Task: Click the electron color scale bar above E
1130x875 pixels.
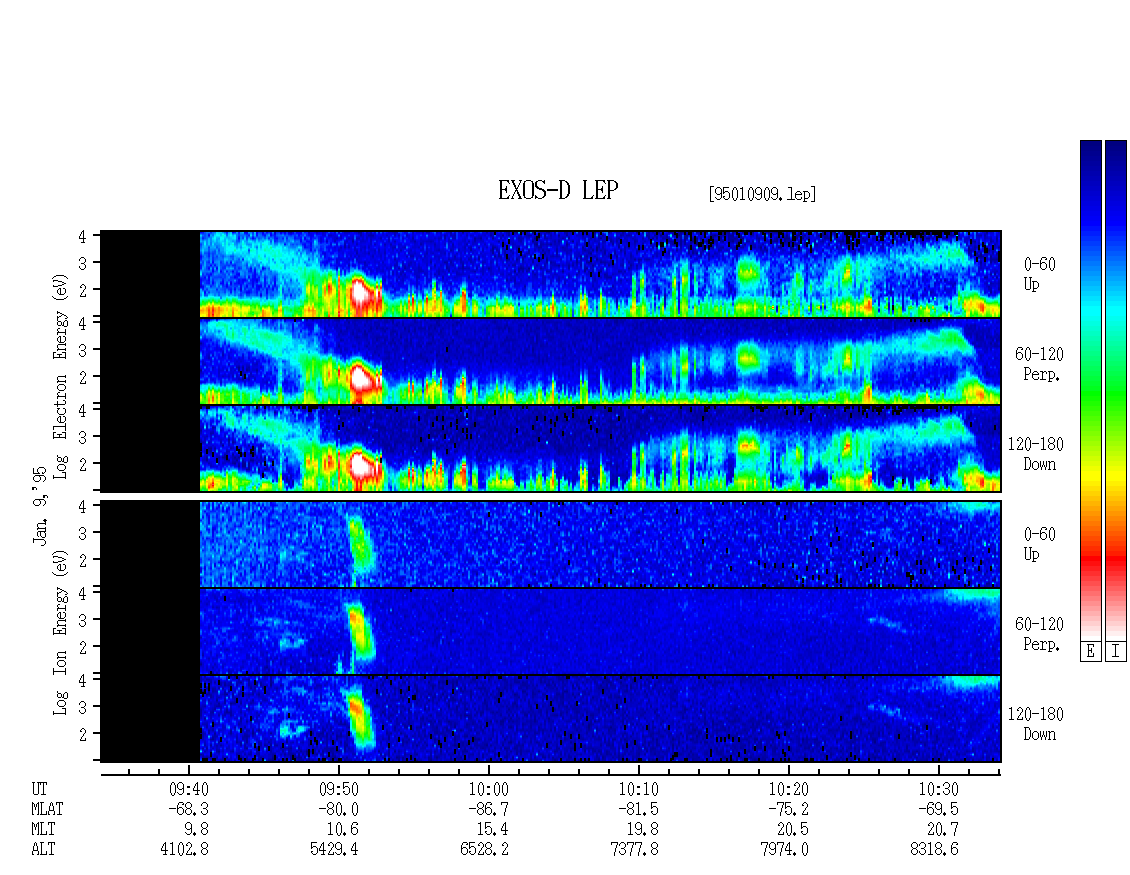Action: point(1090,390)
